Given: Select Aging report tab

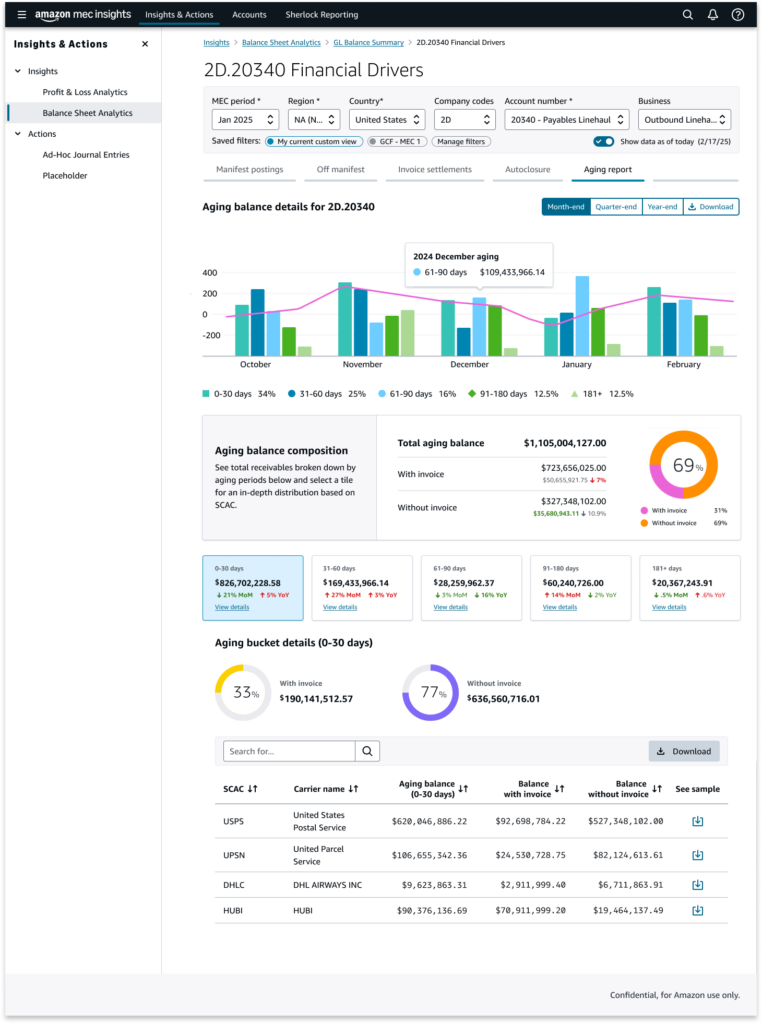Looking at the screenshot, I should pos(608,169).
